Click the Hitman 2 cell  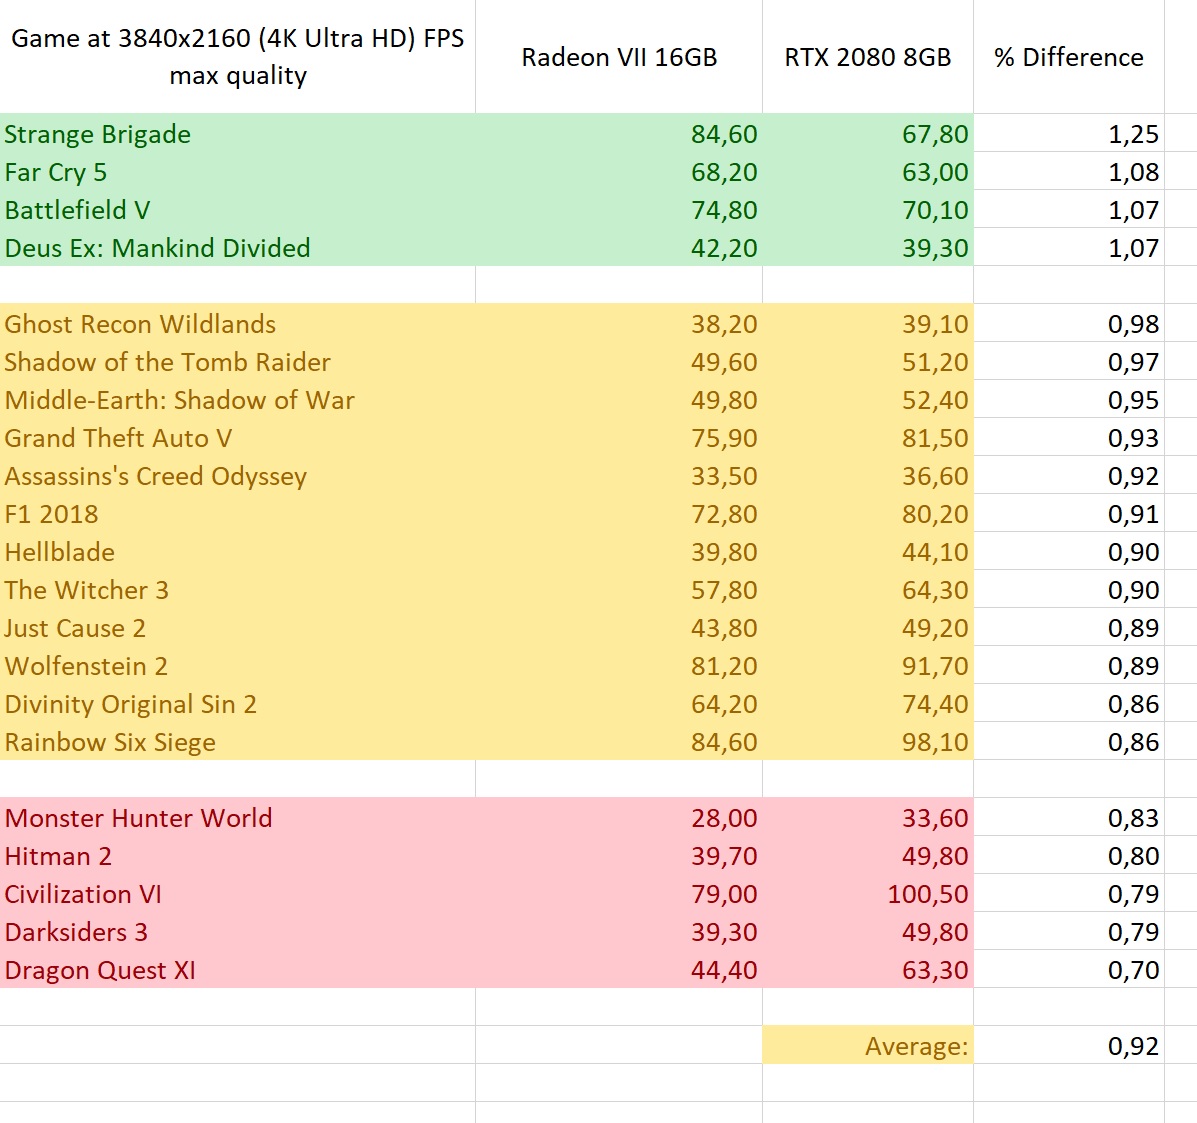237,856
